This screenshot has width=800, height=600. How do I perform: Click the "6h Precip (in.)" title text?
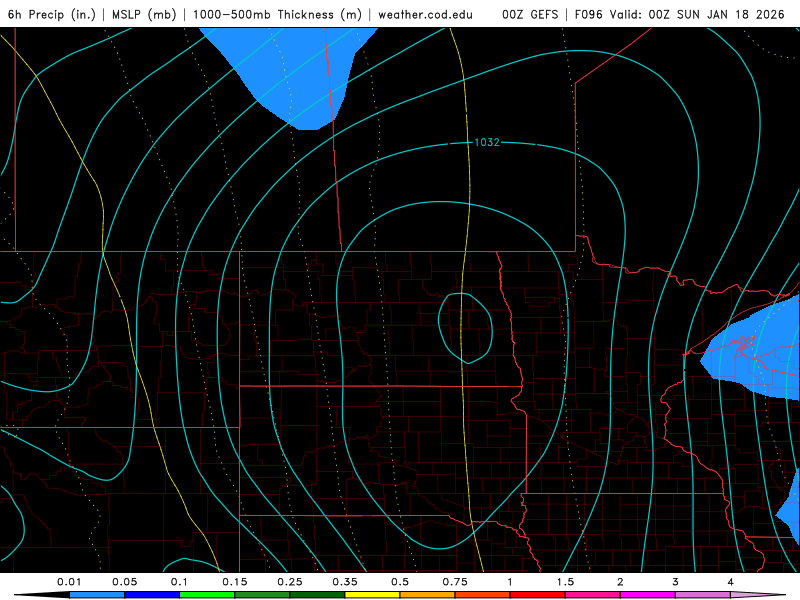tap(52, 14)
